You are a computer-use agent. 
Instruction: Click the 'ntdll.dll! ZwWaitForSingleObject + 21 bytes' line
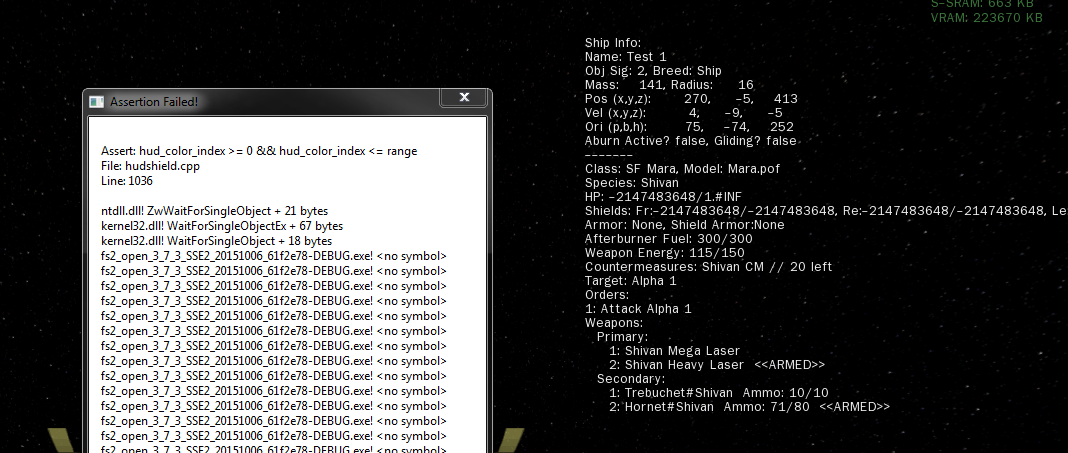tap(215, 211)
